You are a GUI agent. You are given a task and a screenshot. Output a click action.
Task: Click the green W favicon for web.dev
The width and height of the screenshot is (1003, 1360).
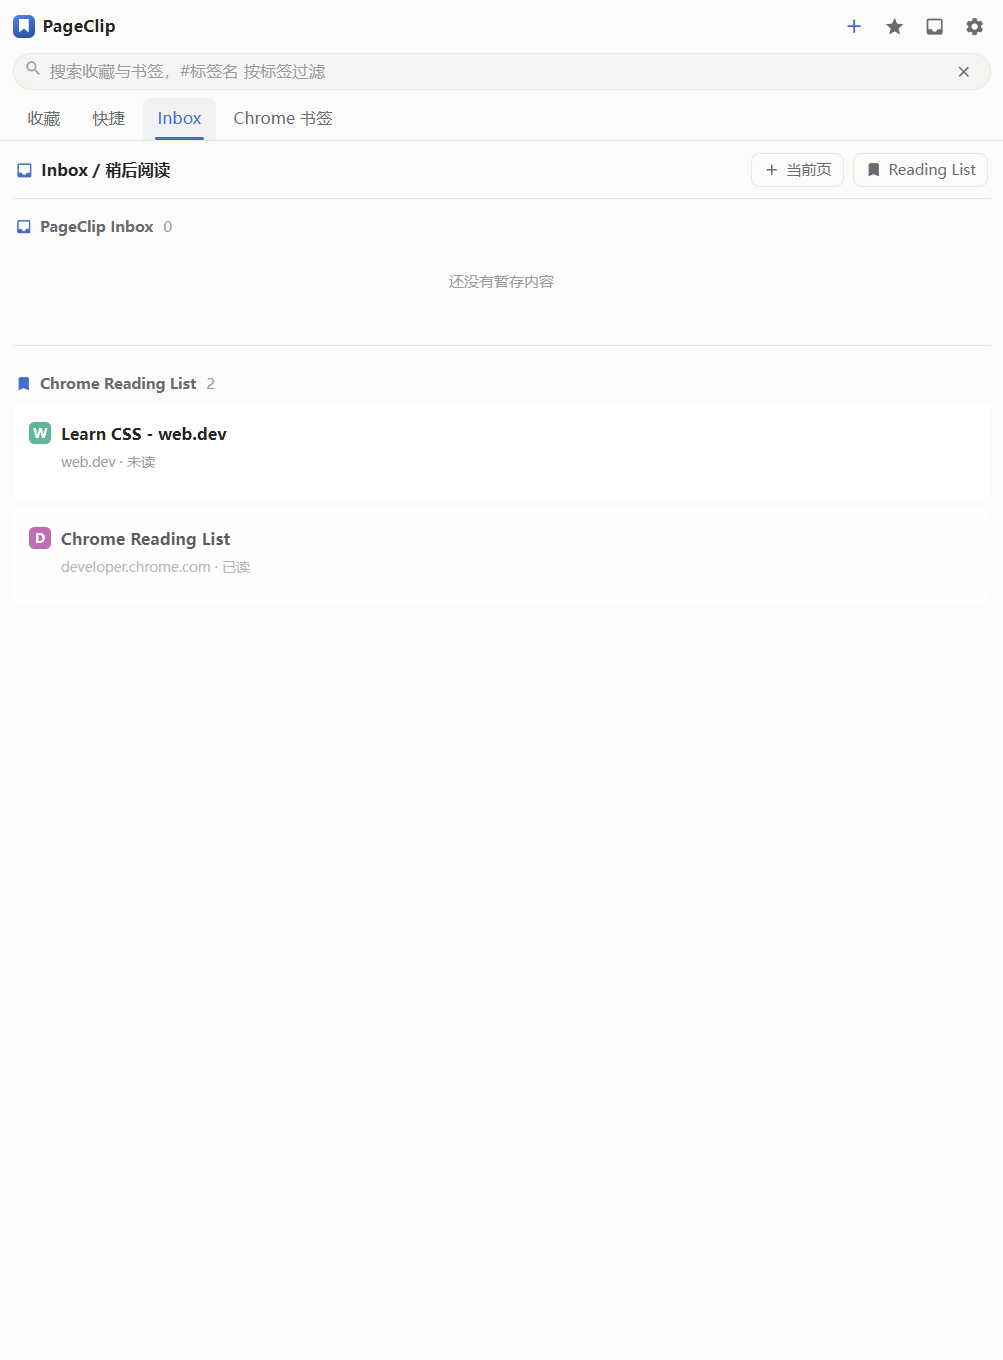point(40,433)
